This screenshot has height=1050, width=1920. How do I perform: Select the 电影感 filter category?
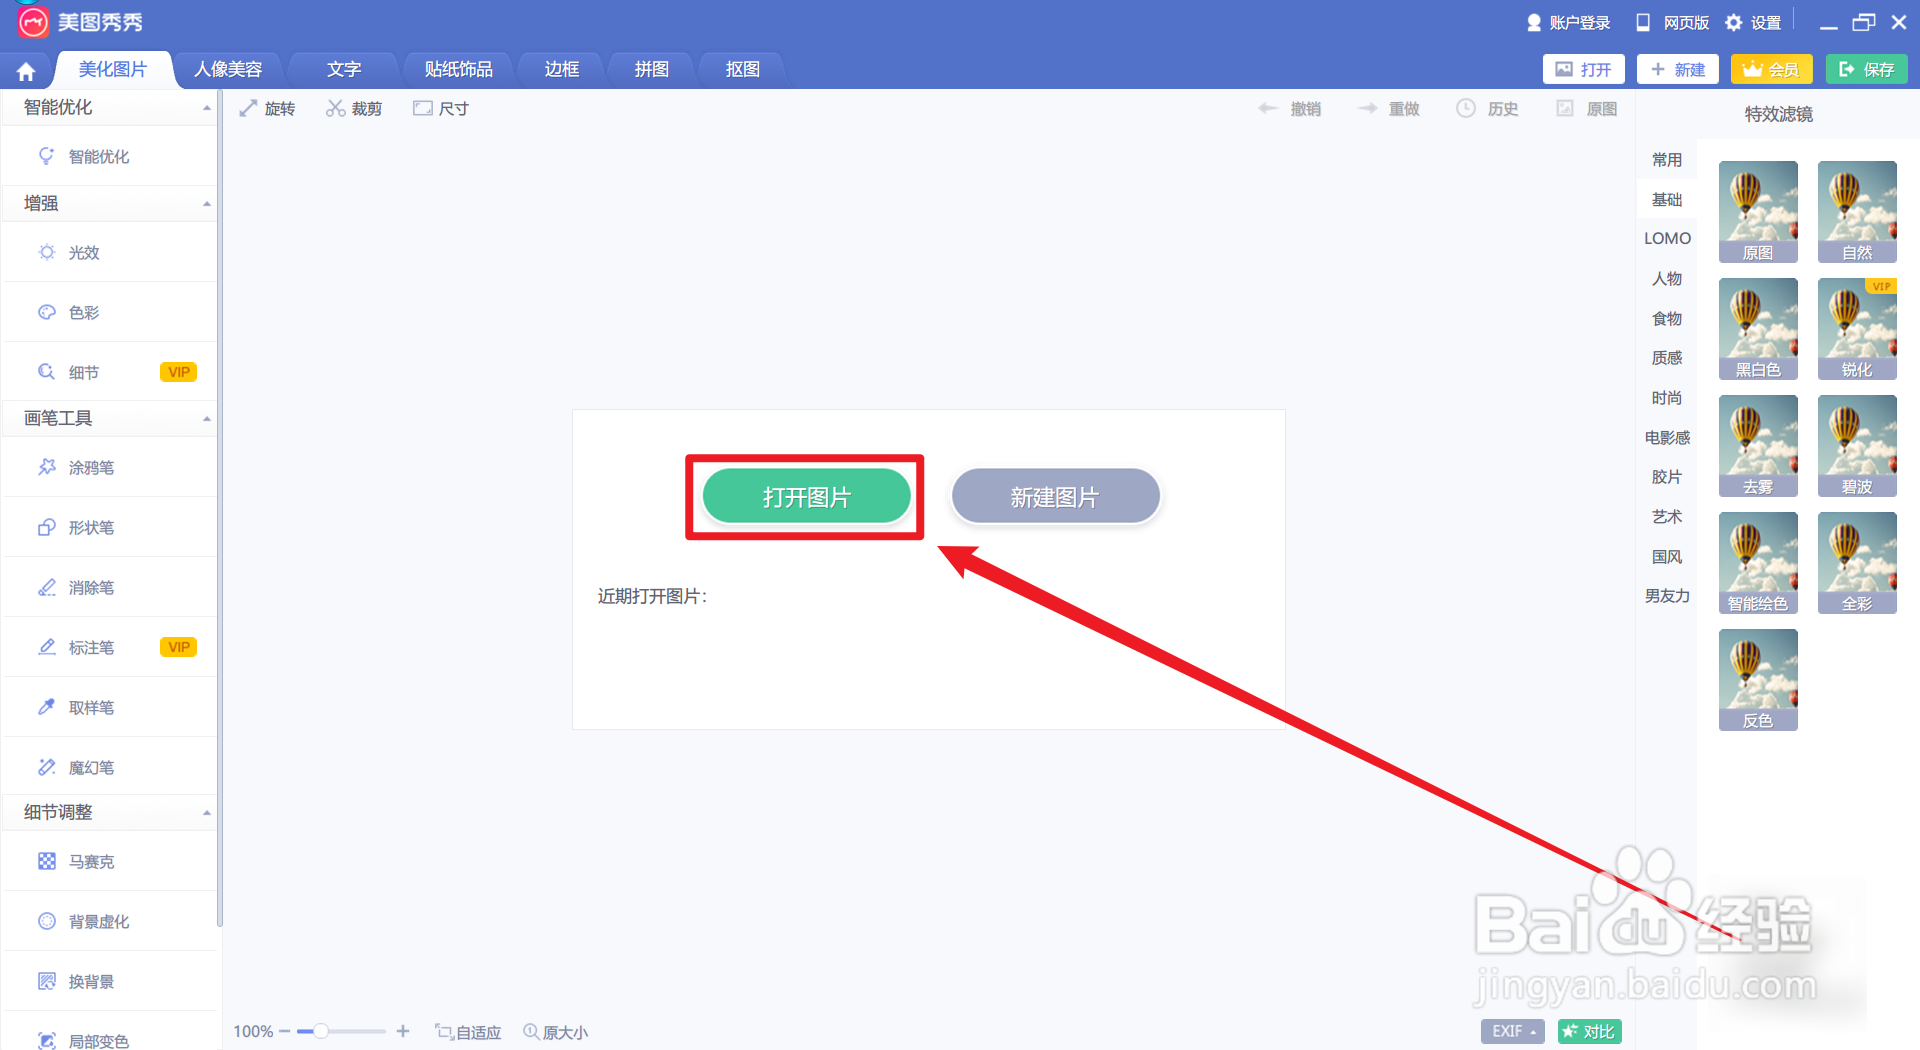tap(1667, 437)
